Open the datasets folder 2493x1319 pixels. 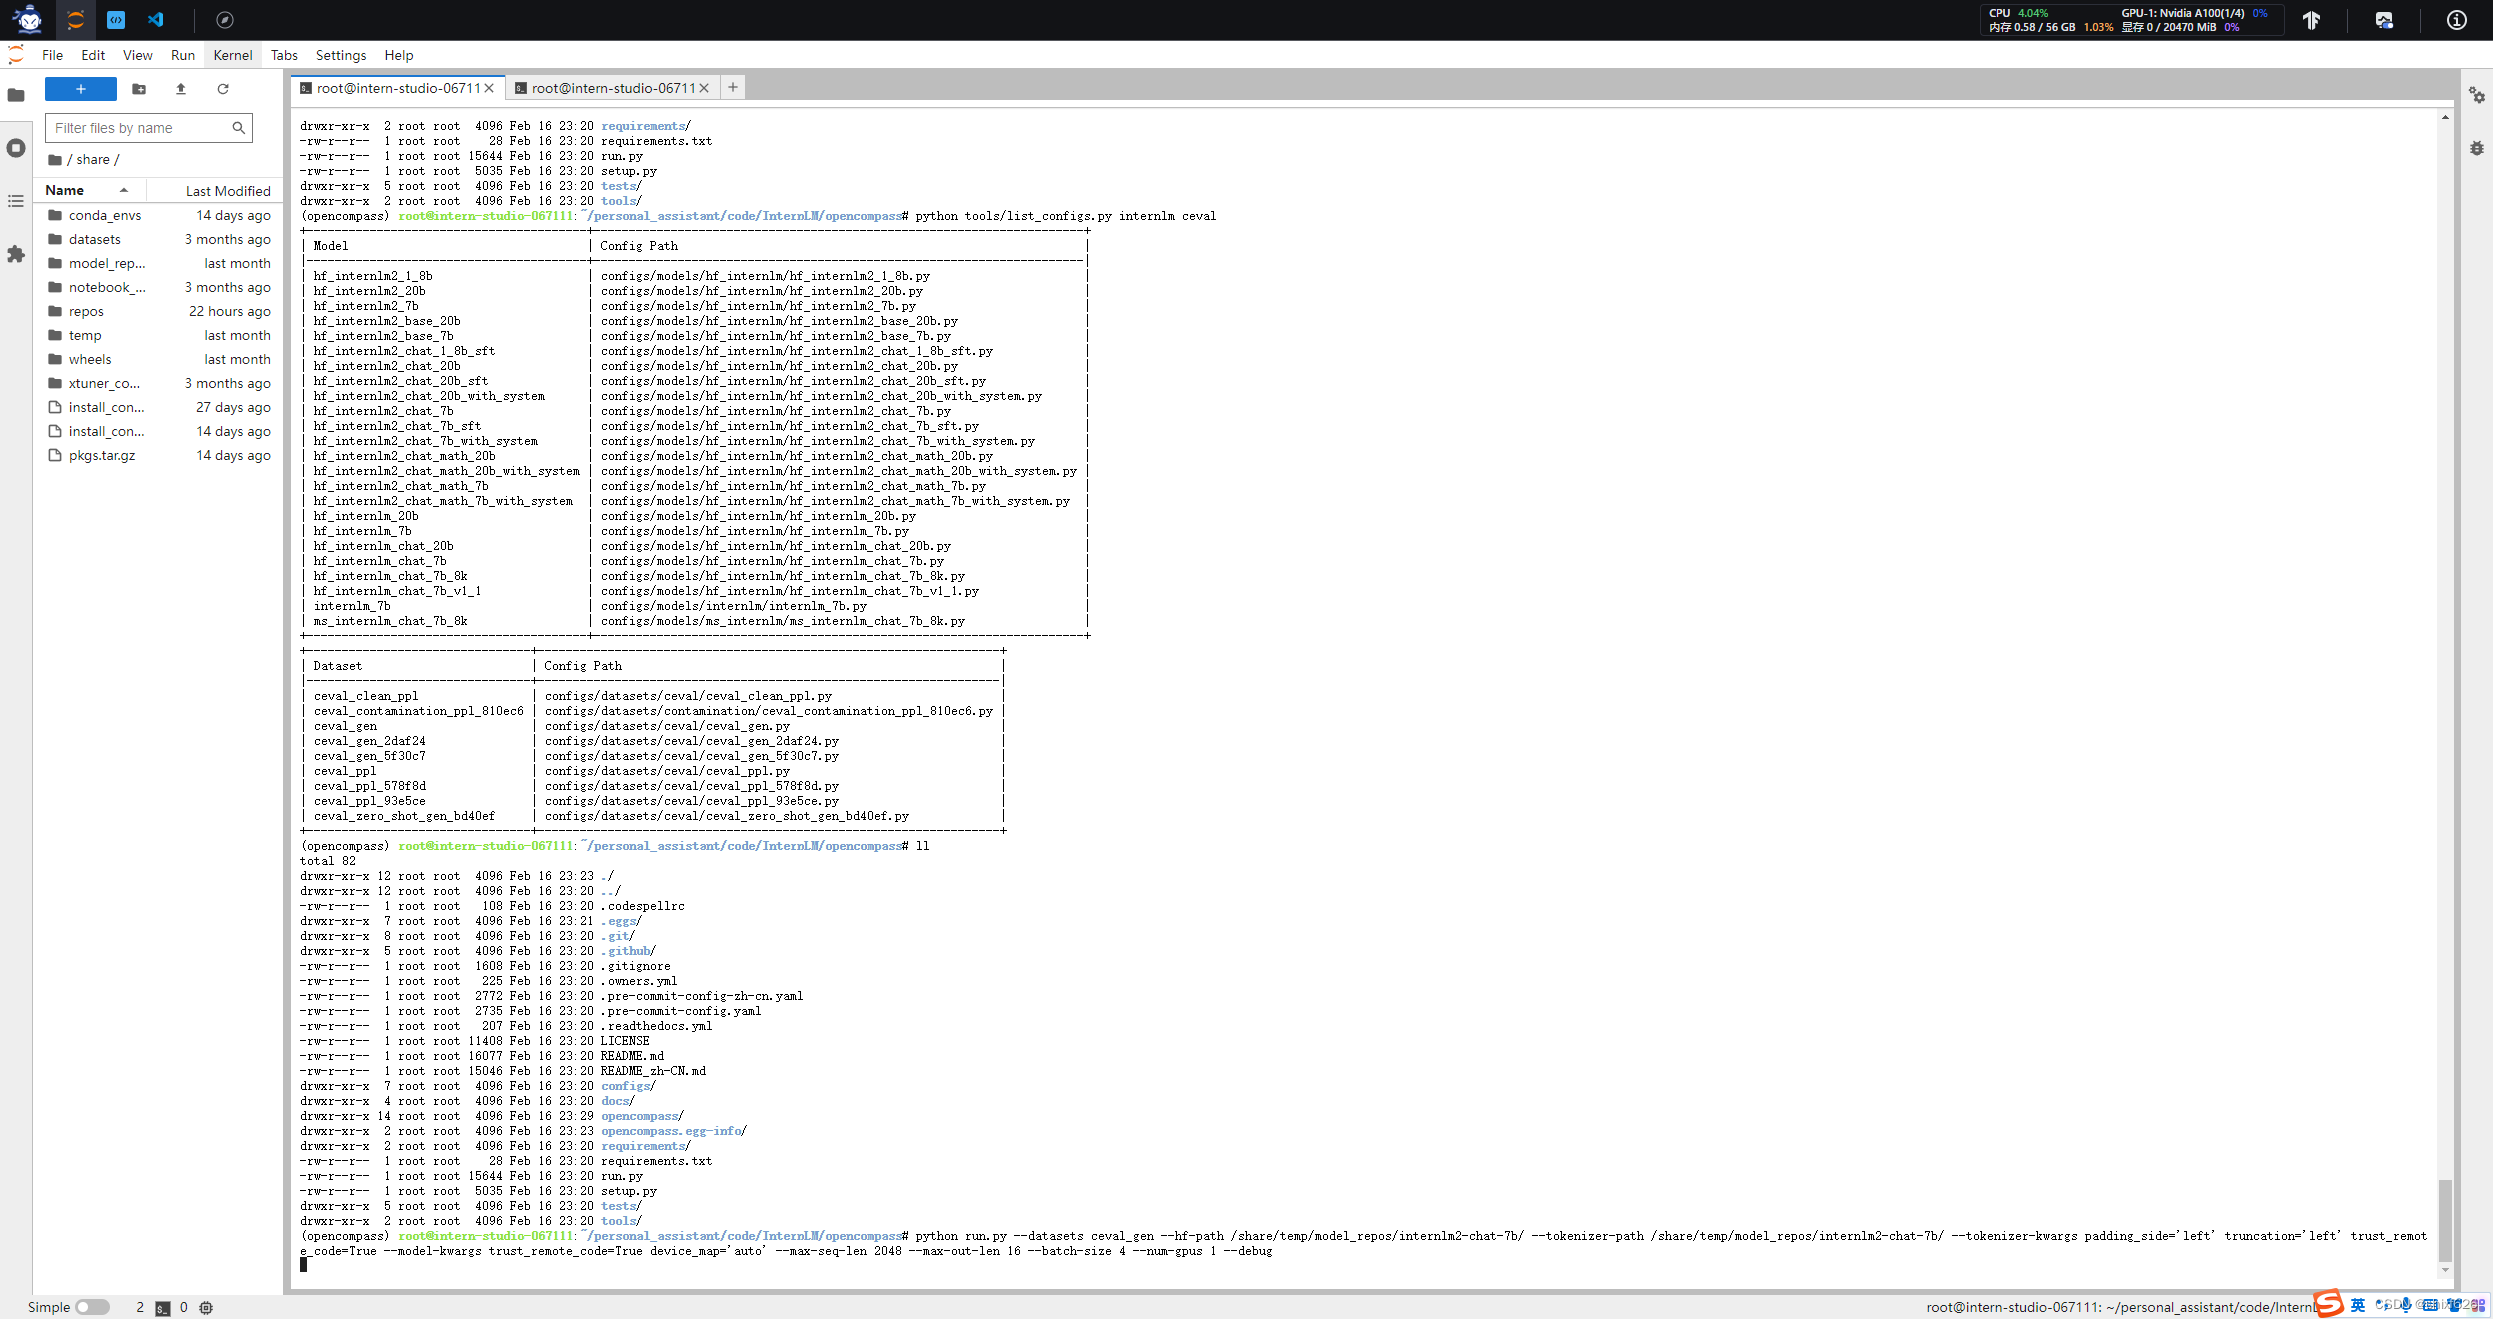tap(96, 239)
